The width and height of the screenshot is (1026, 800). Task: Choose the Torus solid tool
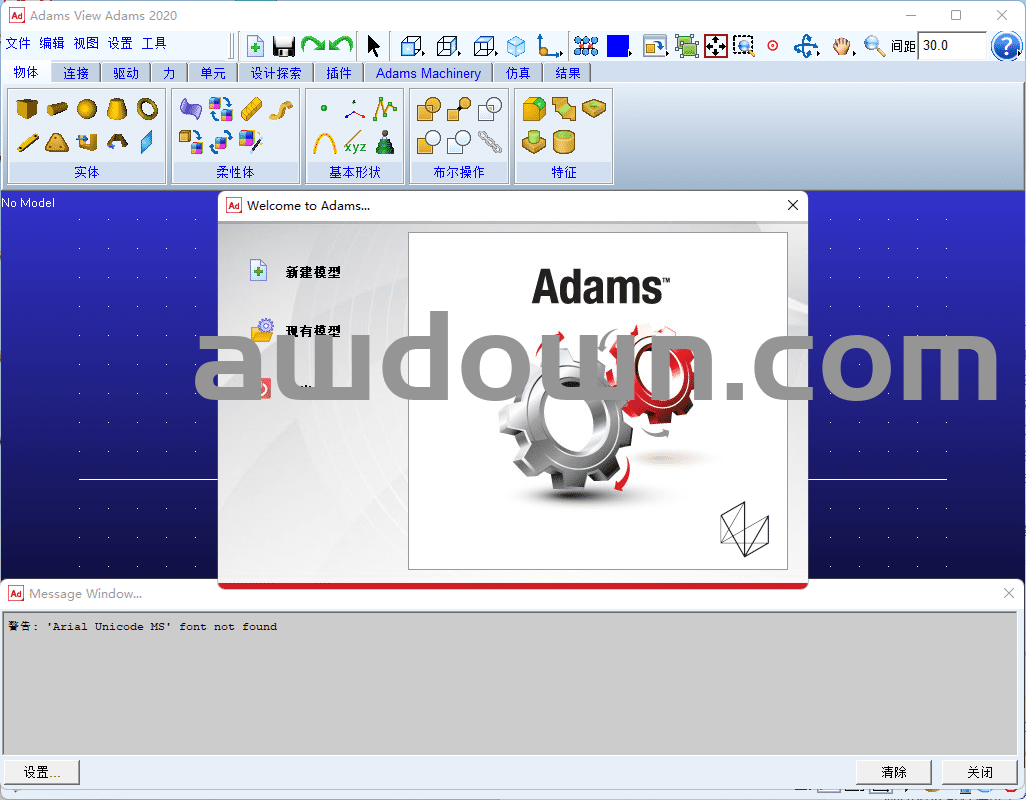pyautogui.click(x=147, y=108)
